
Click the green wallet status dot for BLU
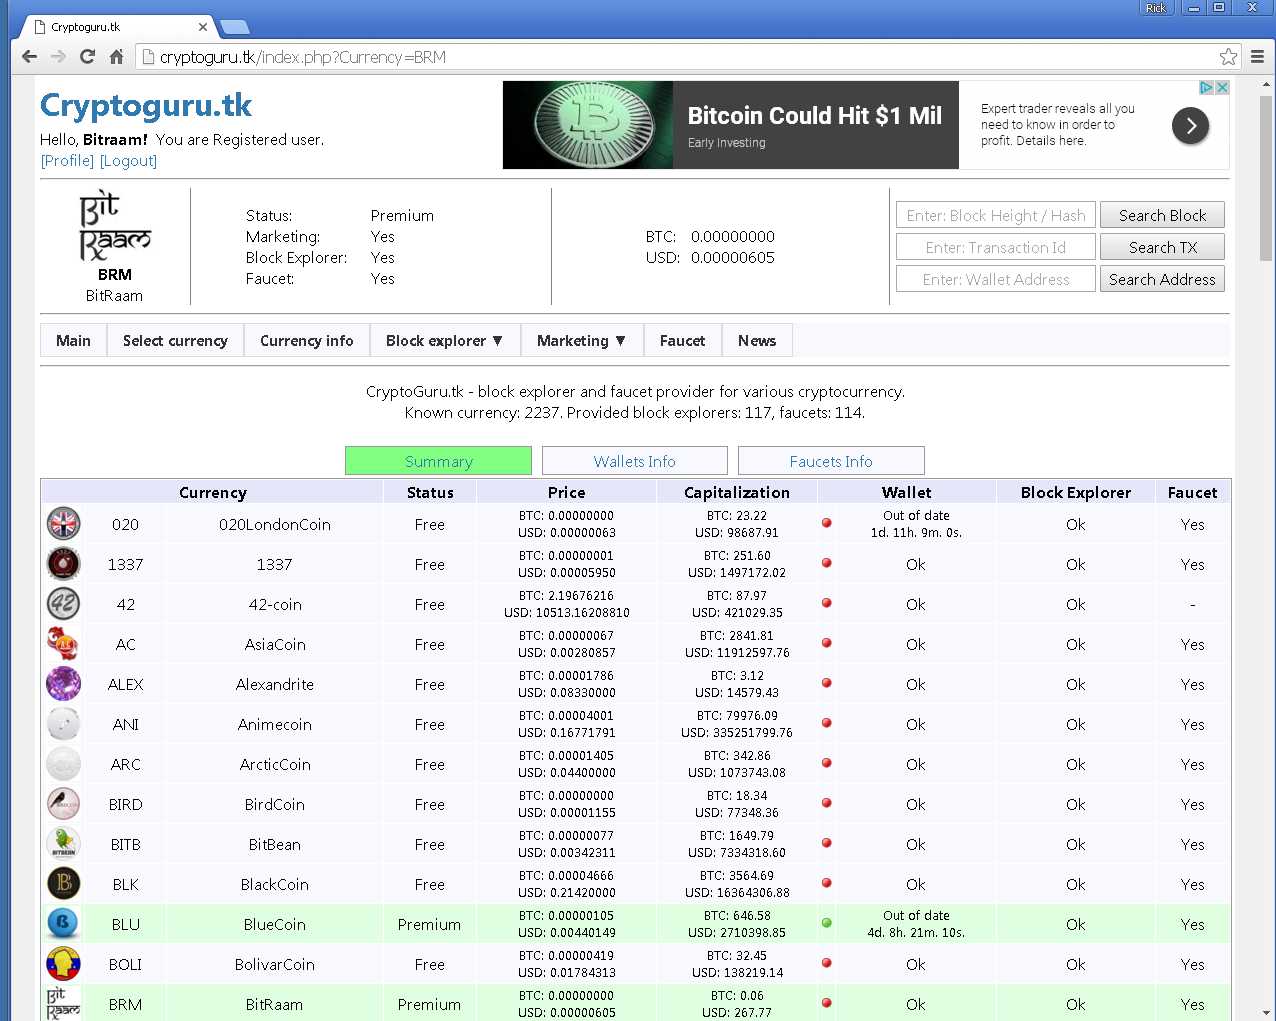tap(827, 923)
